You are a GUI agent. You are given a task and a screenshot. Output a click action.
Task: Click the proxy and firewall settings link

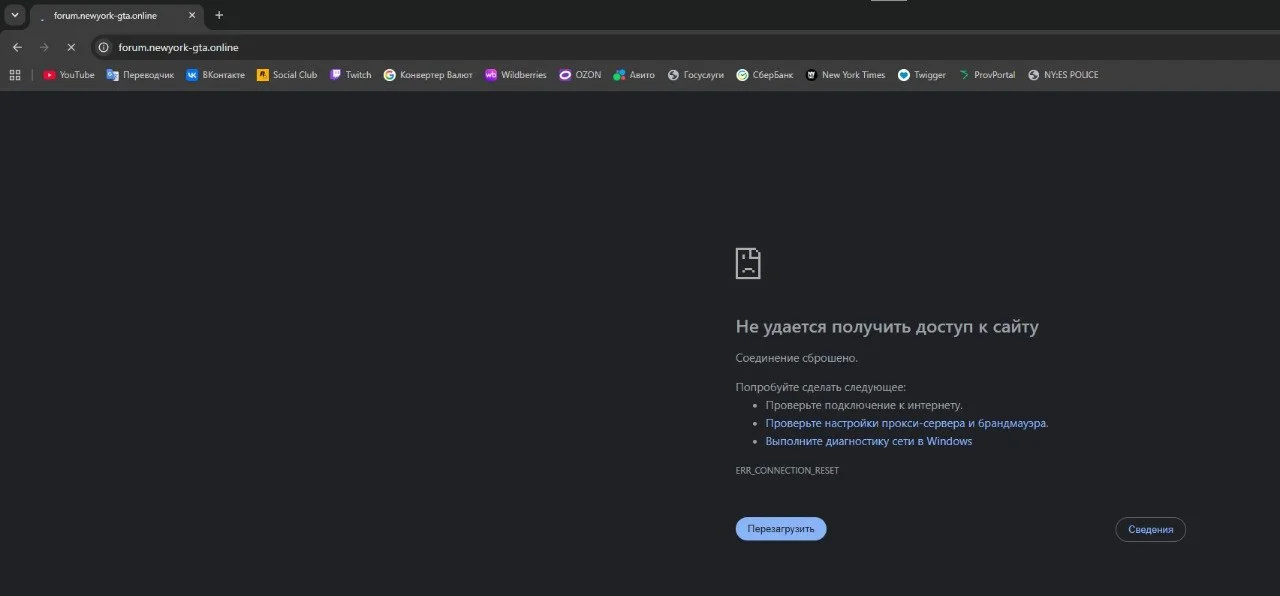point(907,423)
